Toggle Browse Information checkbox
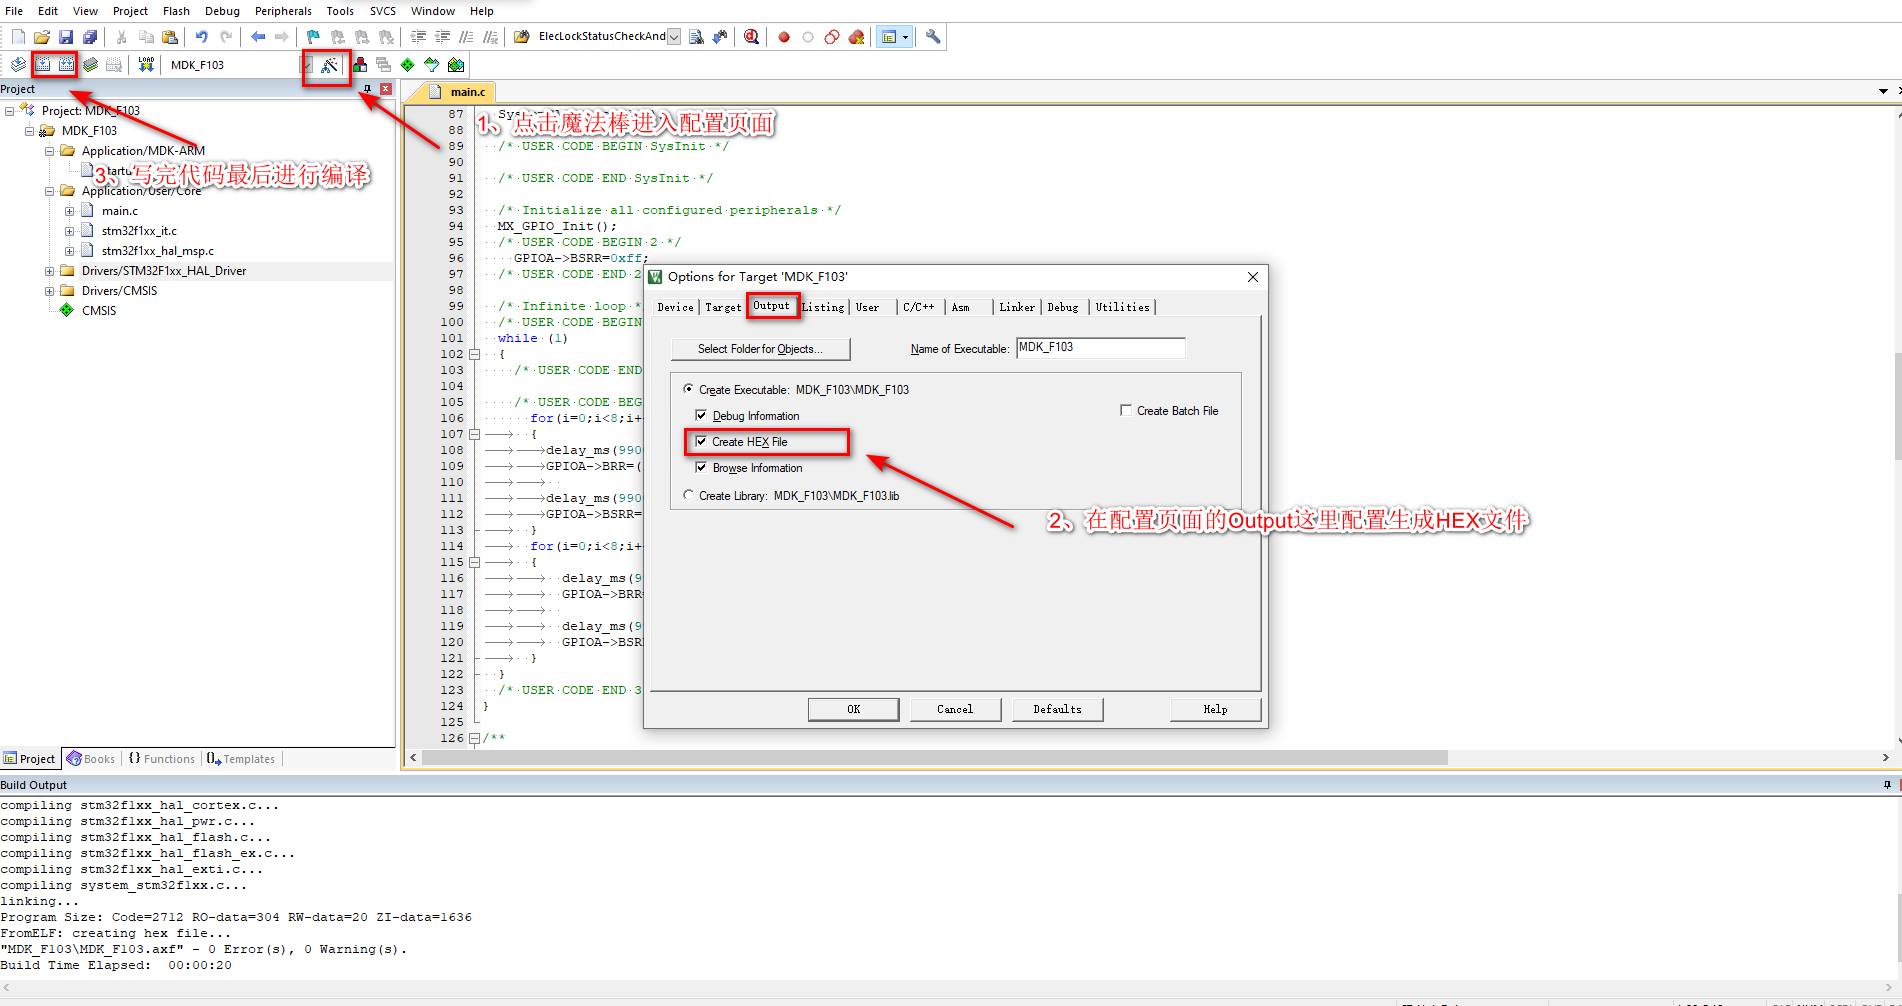Viewport: 1902px width, 1006px height. [701, 467]
